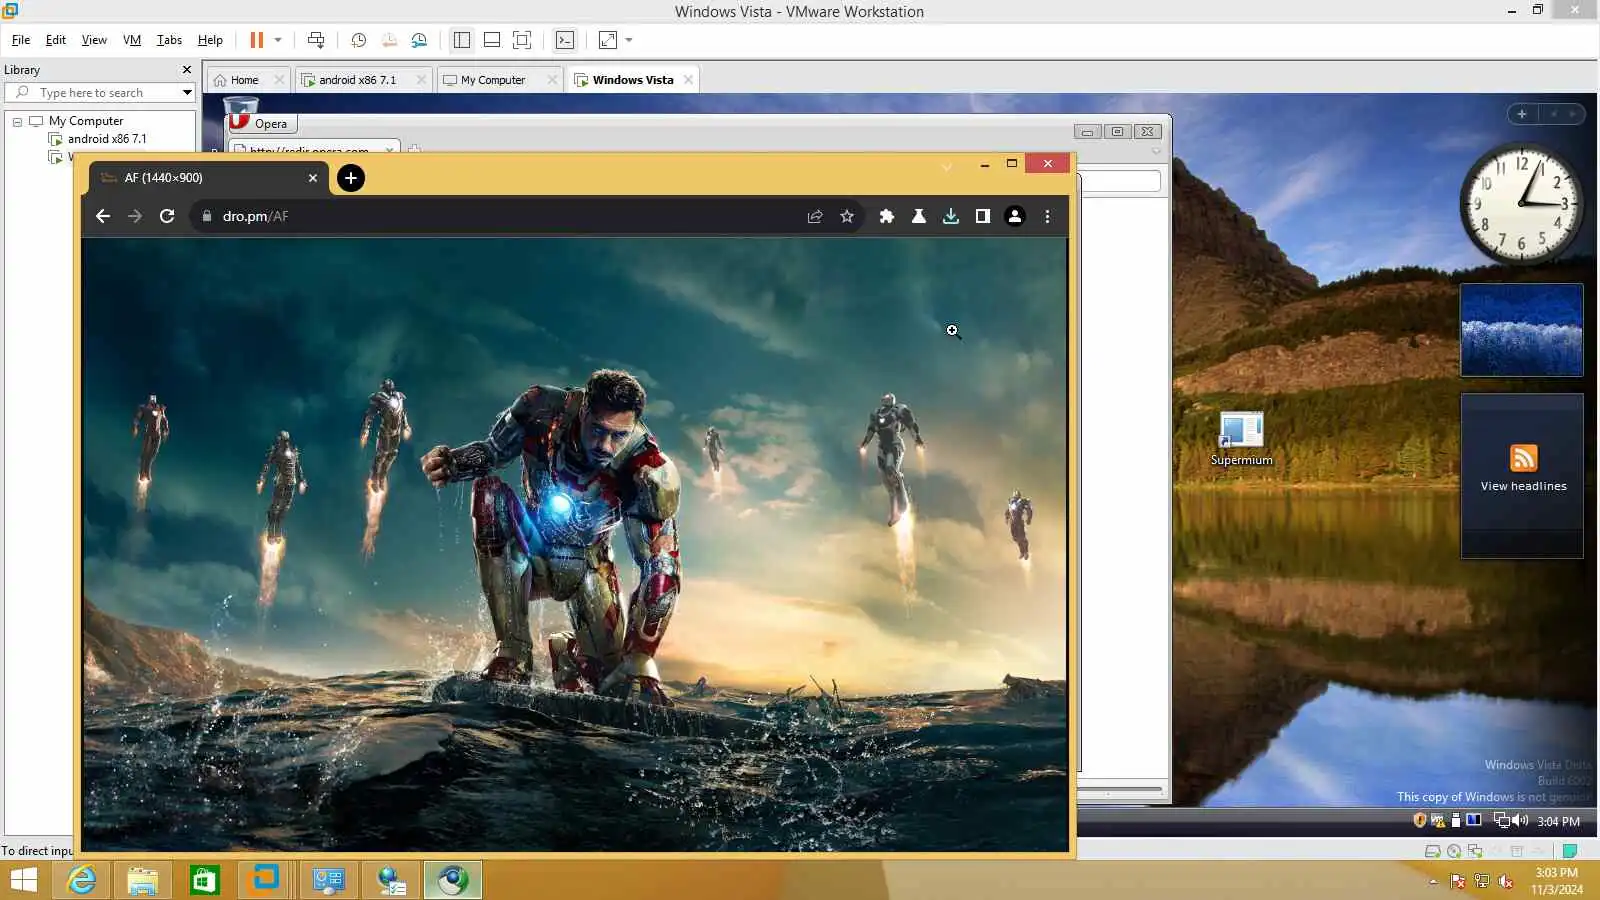
Task: Select the AF (1440×900) browser tab
Action: tap(208, 178)
